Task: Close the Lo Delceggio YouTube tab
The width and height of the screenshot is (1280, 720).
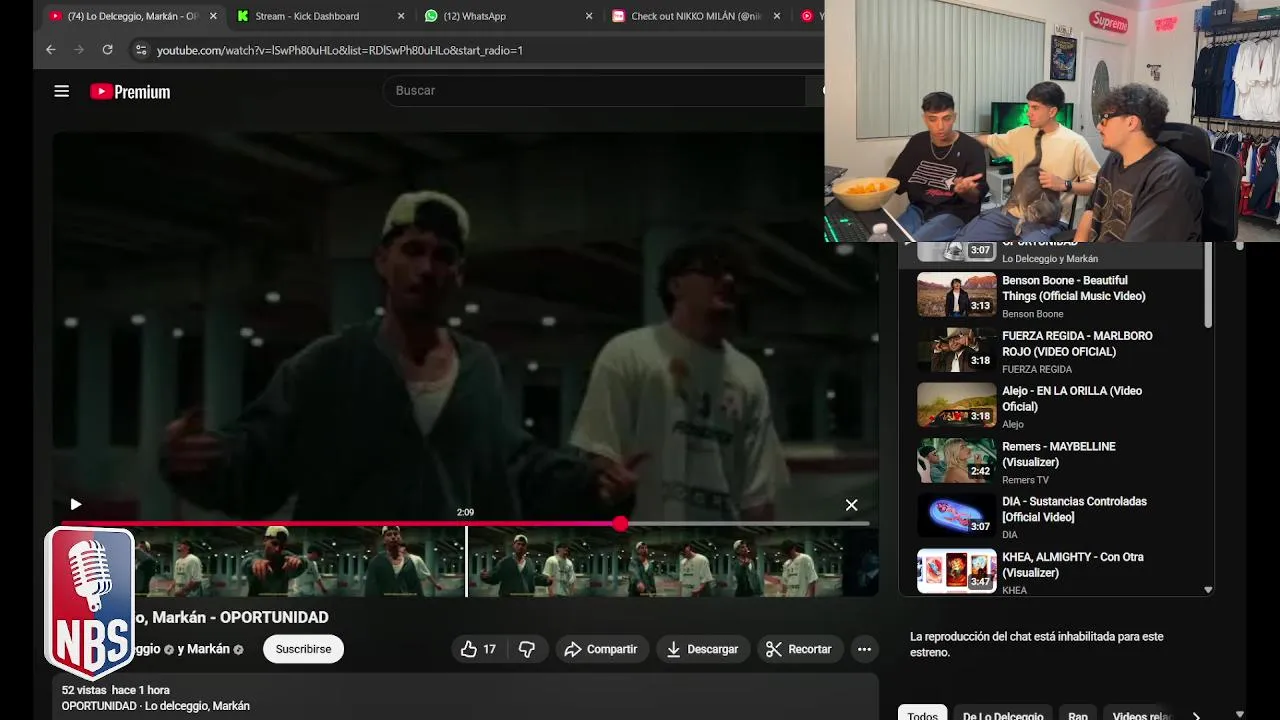Action: point(212,16)
